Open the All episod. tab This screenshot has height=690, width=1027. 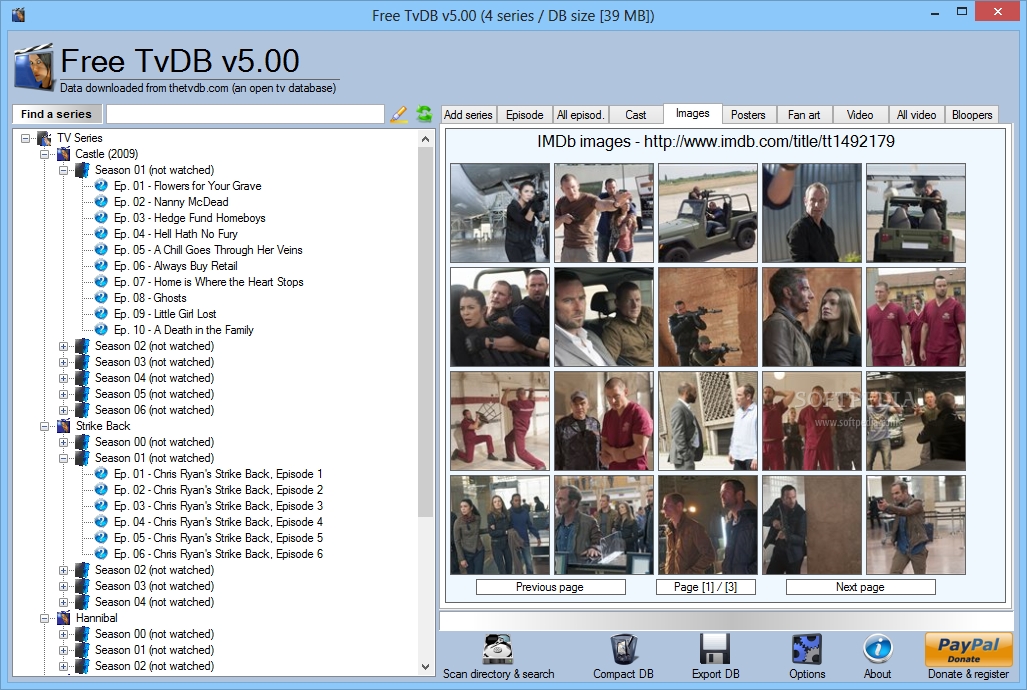[x=580, y=115]
